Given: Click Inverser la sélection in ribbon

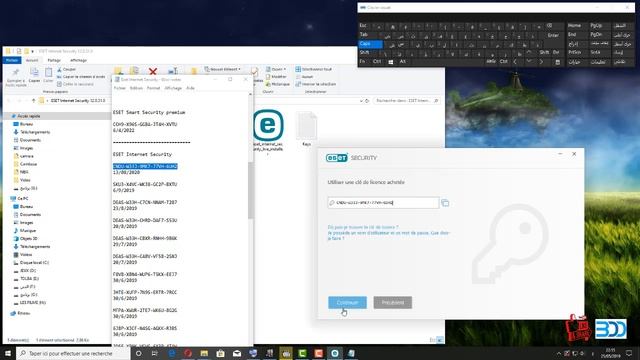Looking at the screenshot, I should (316, 84).
